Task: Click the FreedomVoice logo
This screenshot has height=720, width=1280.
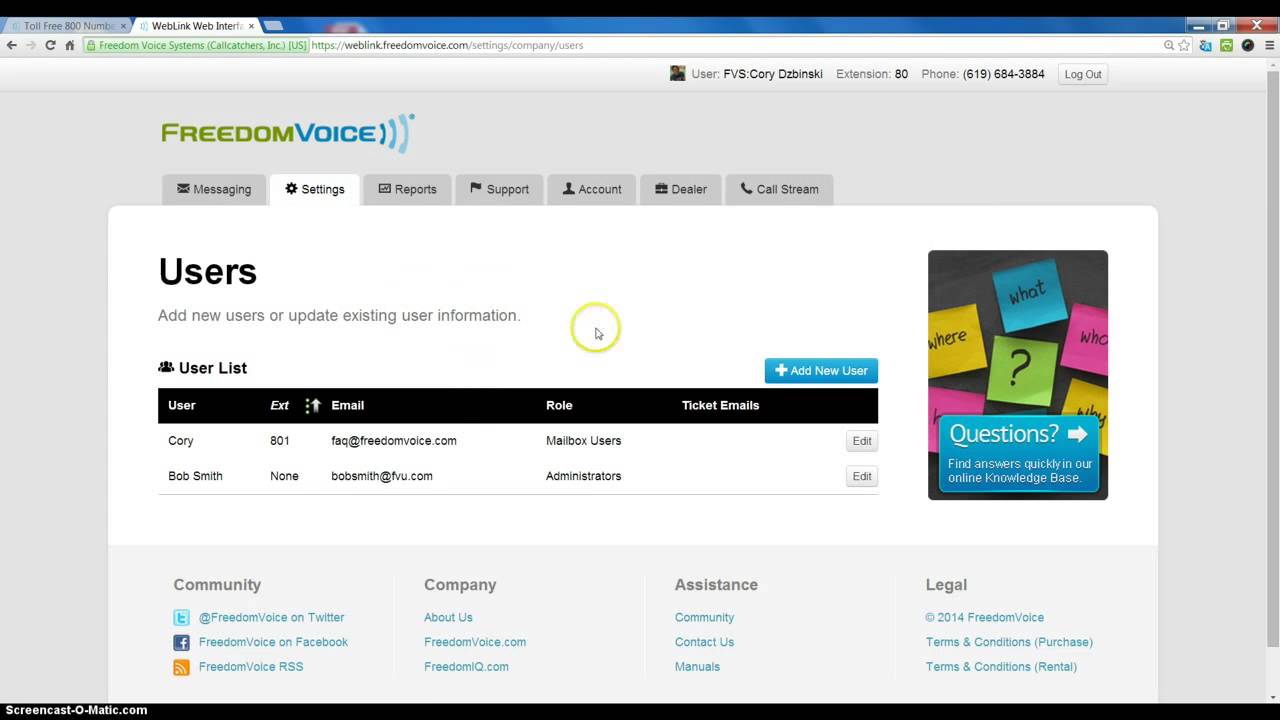Action: pos(288,133)
